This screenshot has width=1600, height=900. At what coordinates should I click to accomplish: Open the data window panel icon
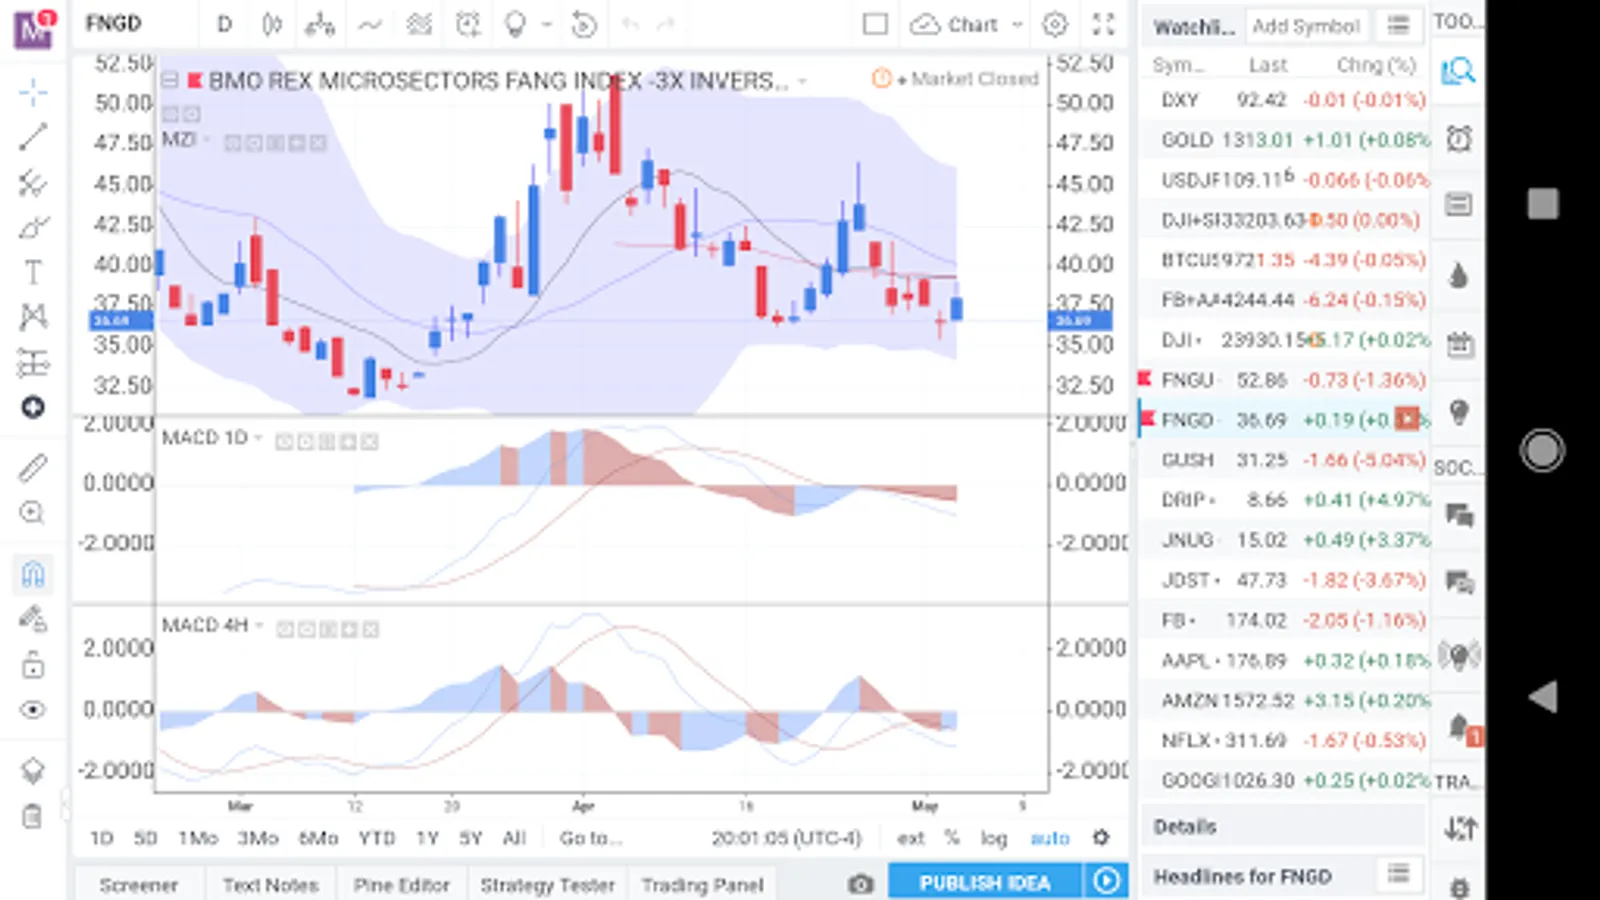[x=1459, y=205]
